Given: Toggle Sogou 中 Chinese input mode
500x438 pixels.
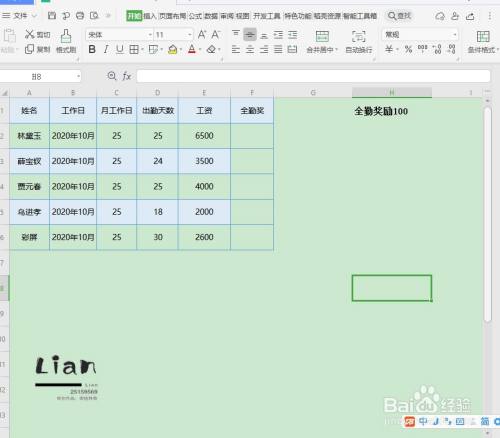Looking at the screenshot, I should point(423,421).
